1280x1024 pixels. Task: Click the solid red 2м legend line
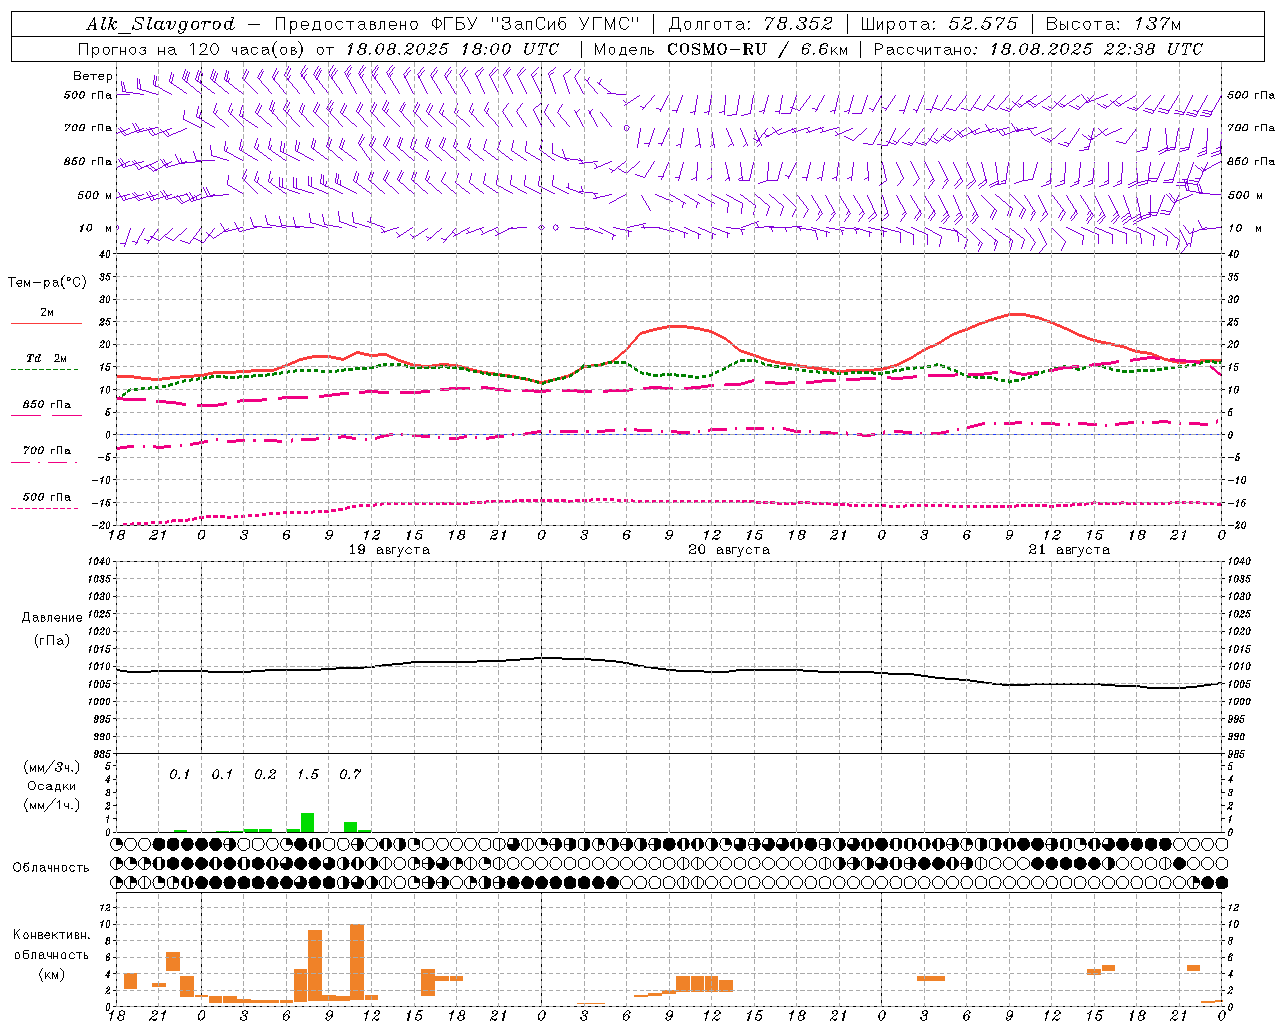pyautogui.click(x=46, y=324)
